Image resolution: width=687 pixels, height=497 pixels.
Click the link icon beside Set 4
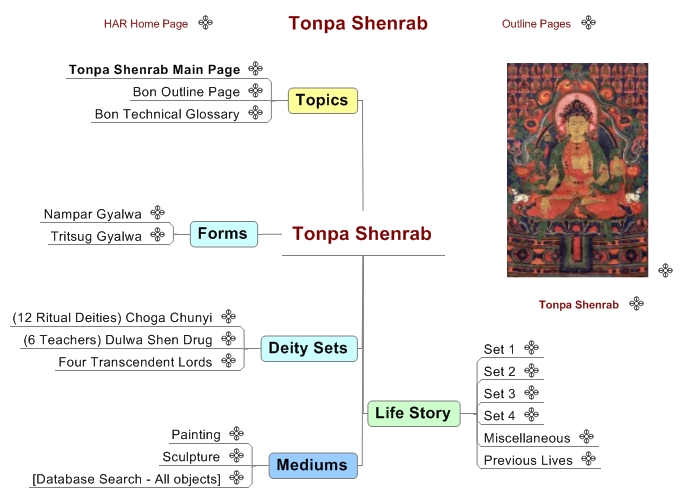pyautogui.click(x=531, y=414)
